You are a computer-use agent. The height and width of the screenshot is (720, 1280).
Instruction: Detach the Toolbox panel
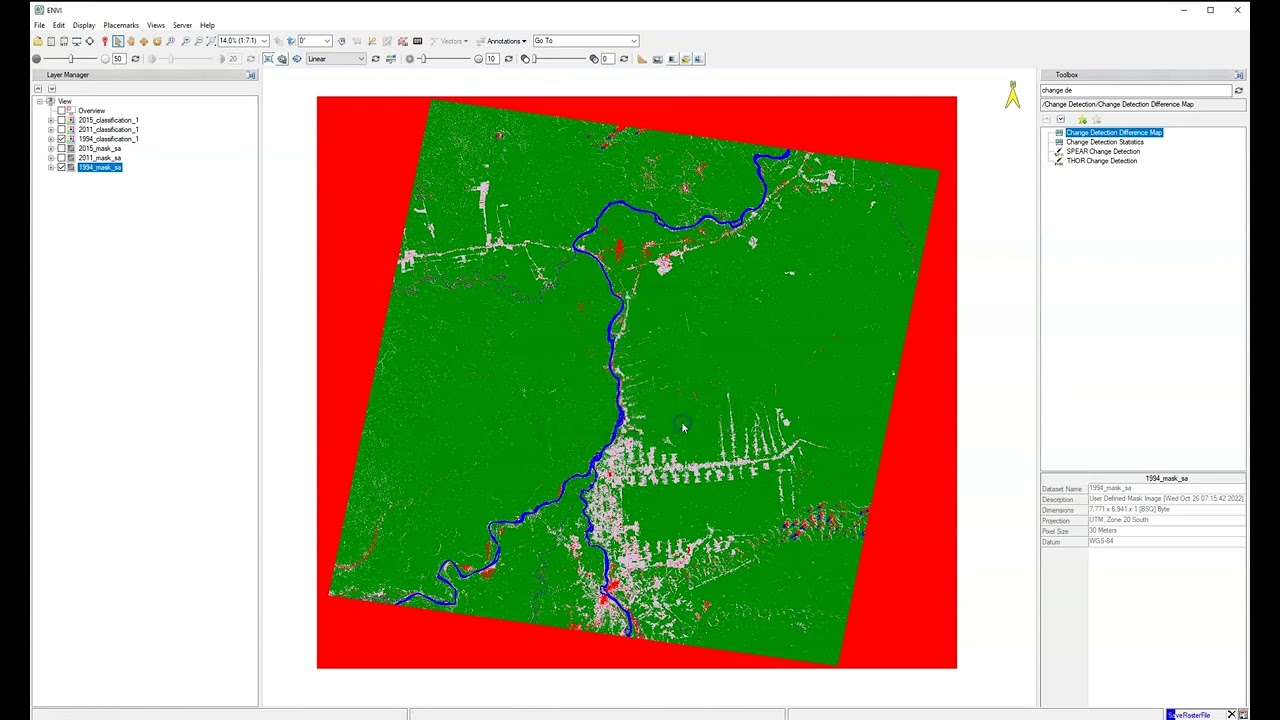[1239, 75]
